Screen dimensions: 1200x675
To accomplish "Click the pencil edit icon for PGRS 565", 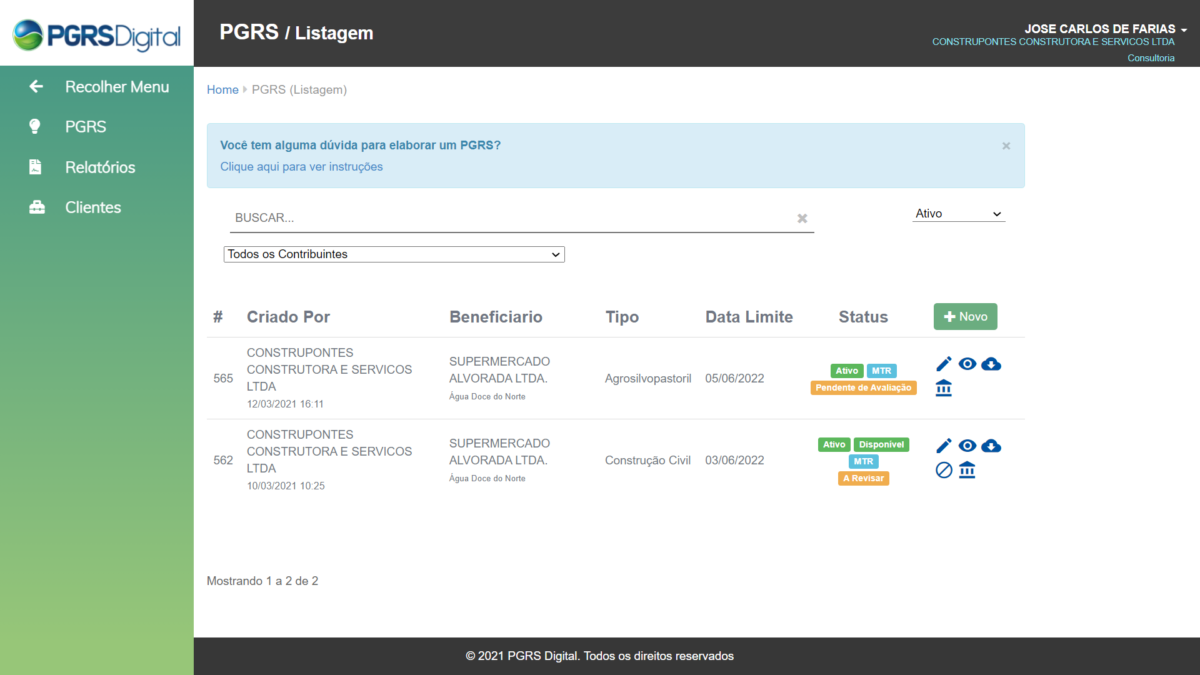I will 944,364.
